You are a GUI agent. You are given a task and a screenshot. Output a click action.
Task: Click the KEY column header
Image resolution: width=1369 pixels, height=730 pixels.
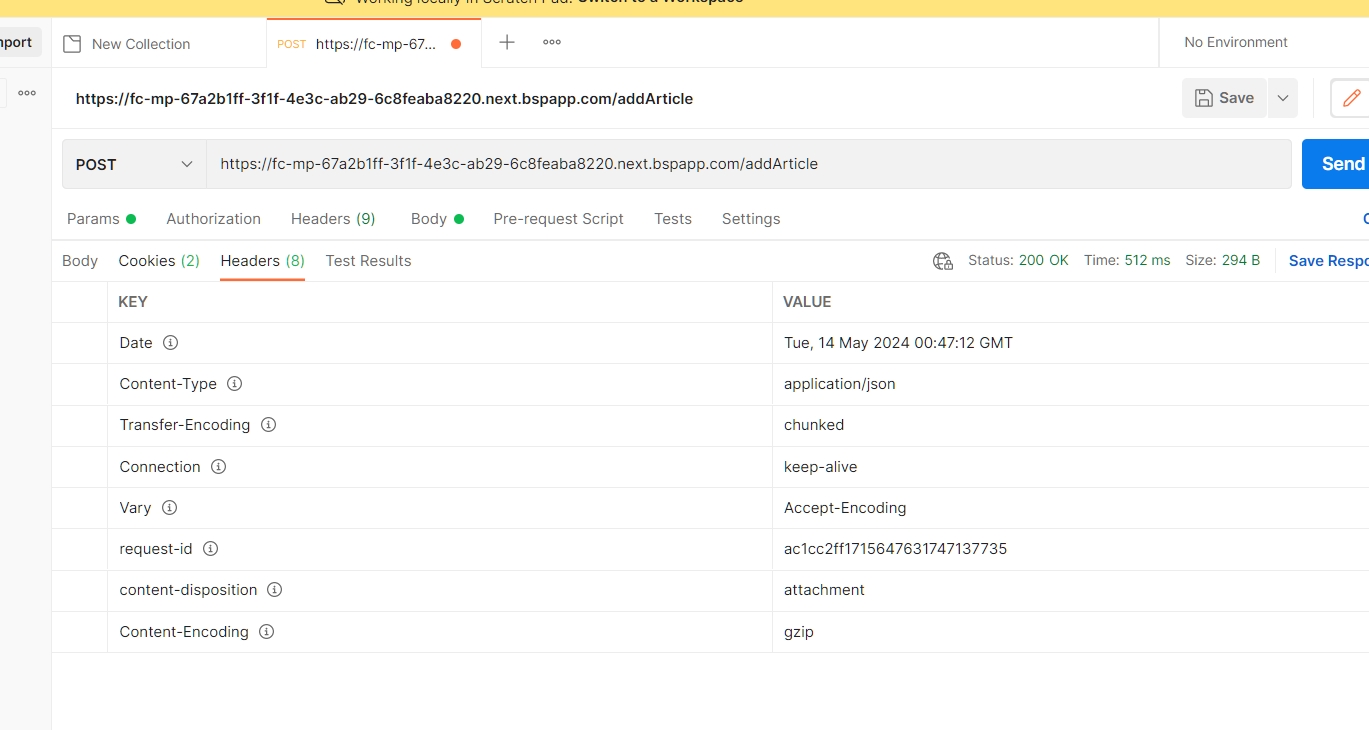pos(133,302)
